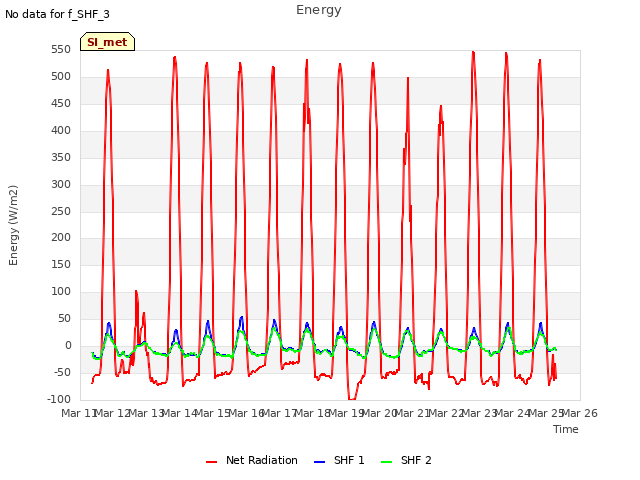
Task: Click the Energy chart title
Action: coord(319,10)
